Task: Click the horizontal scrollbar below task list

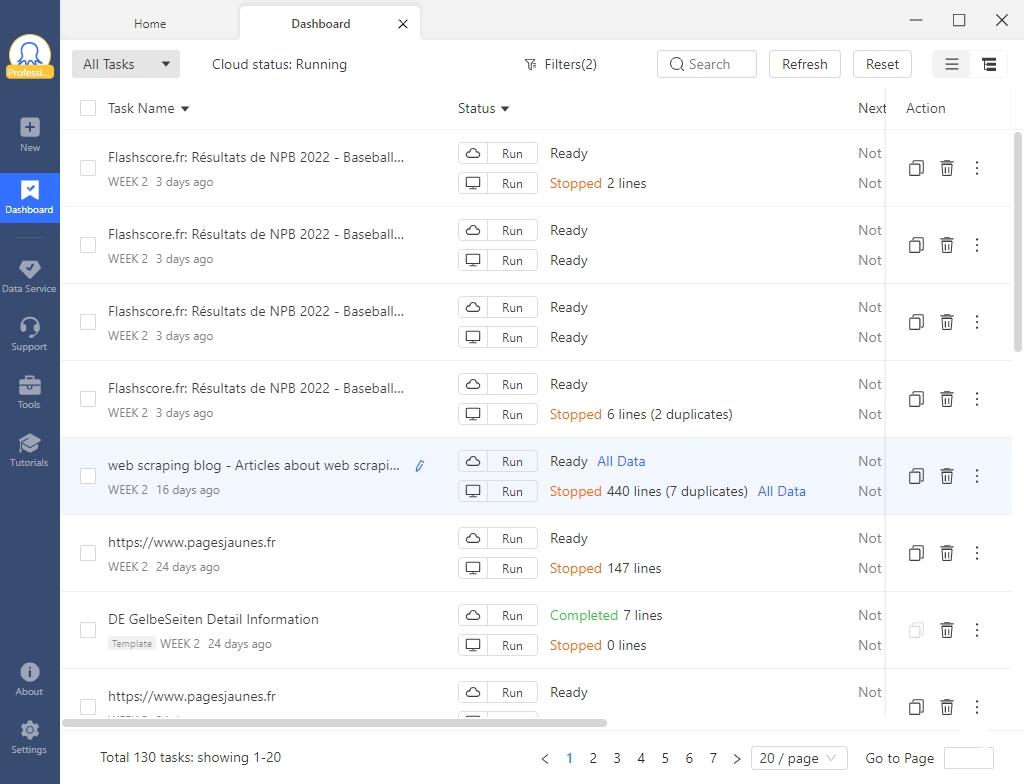Action: click(x=334, y=723)
